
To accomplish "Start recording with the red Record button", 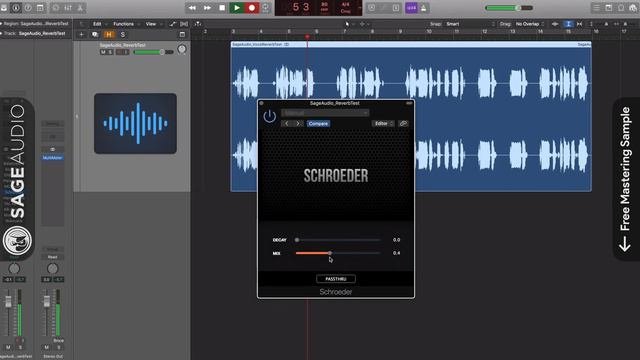I will pos(252,8).
